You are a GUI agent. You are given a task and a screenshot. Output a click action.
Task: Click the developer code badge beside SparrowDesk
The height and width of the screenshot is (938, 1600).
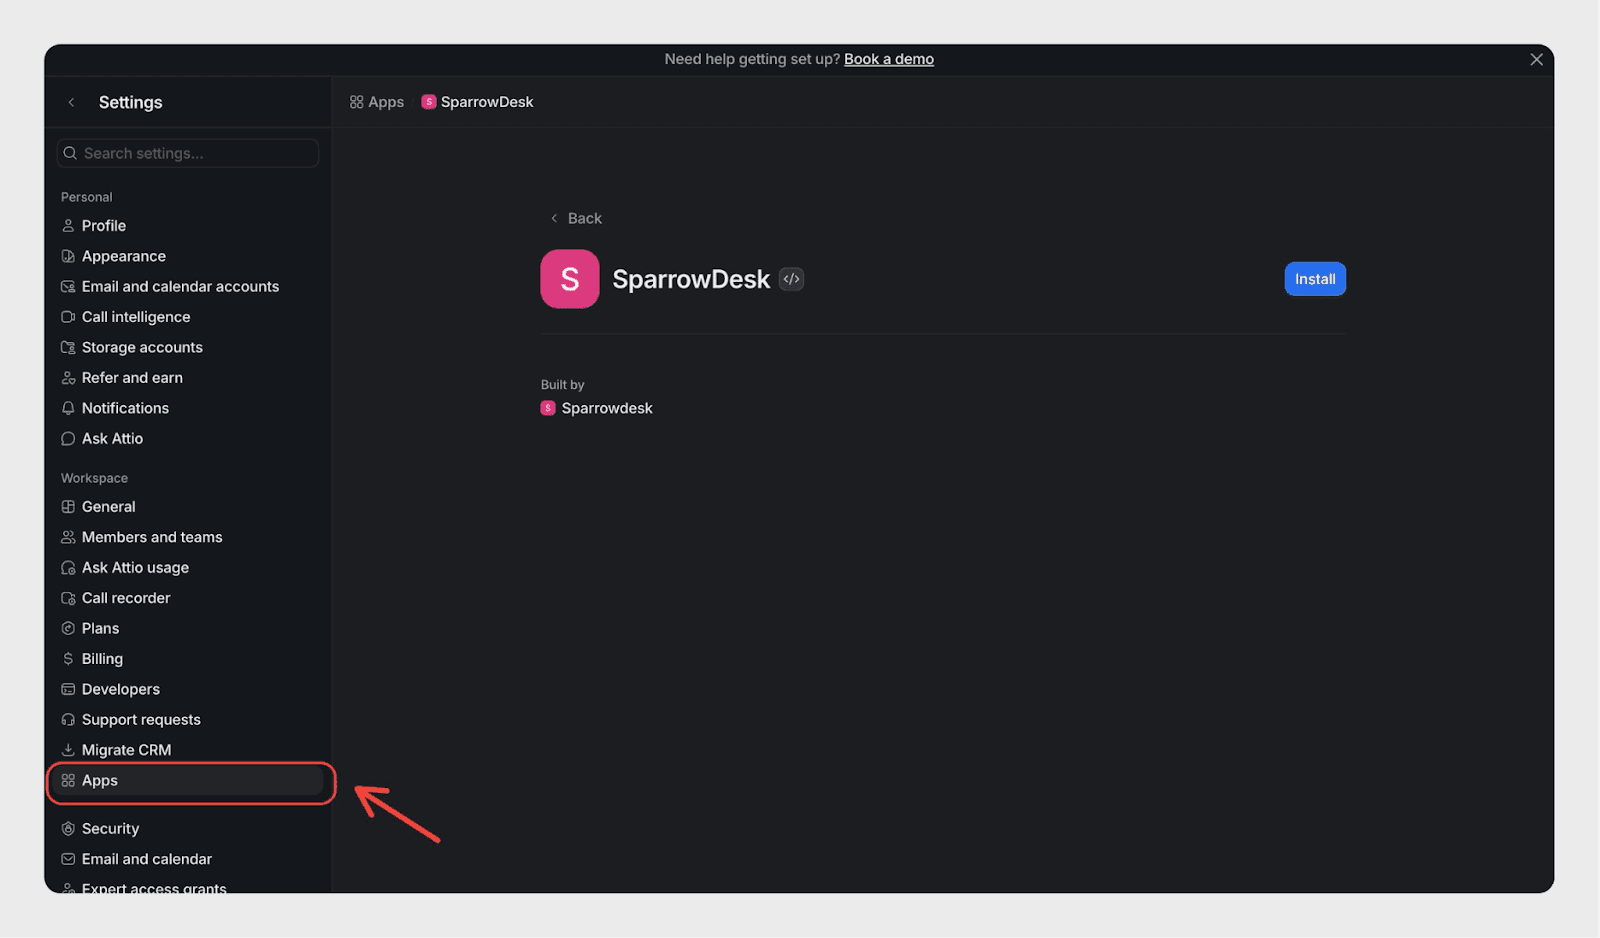click(791, 279)
